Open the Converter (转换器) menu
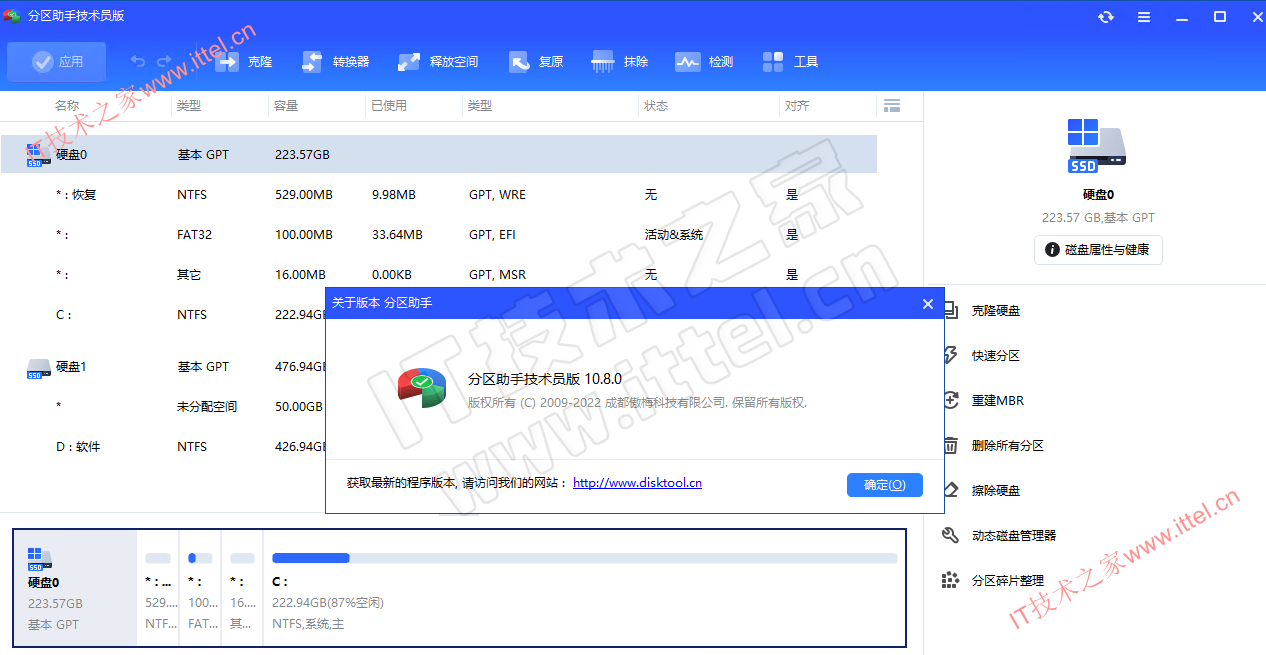This screenshot has height=655, width=1266. tap(335, 62)
